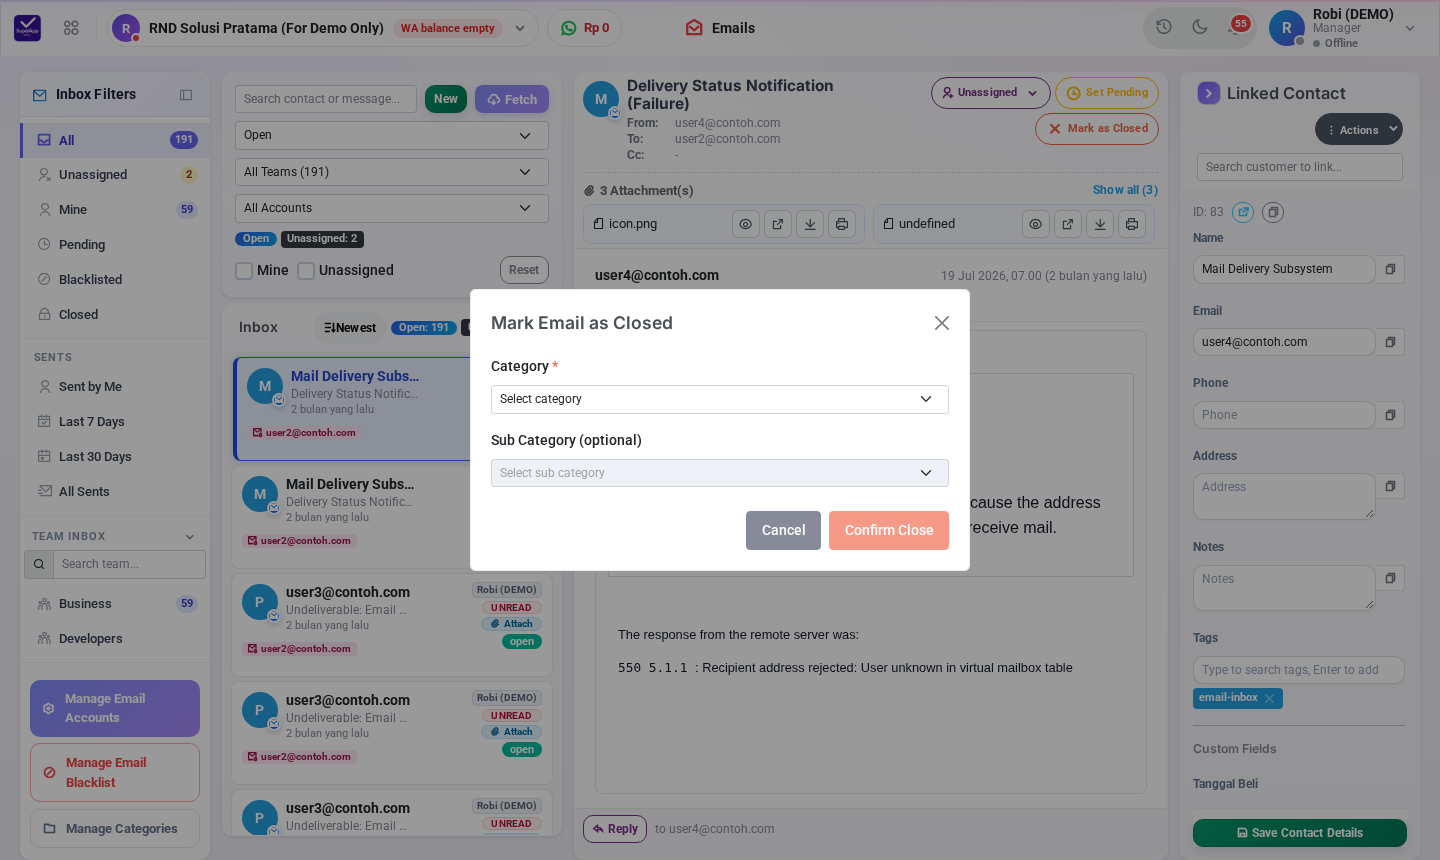Open the Actions dropdown in Linked Contact
Viewport: 1440px width, 860px height.
(1359, 129)
